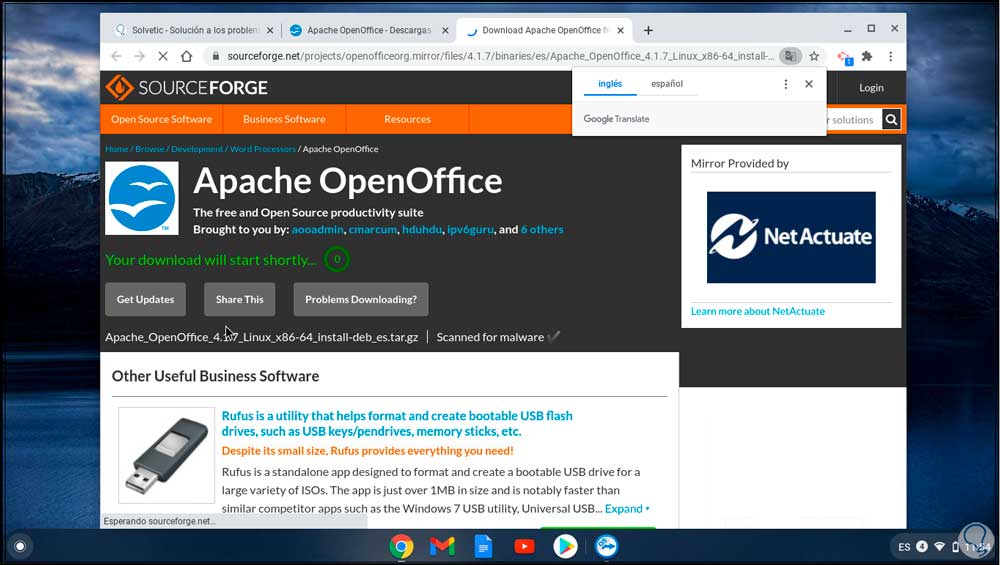Image resolution: width=1000 pixels, height=565 pixels.
Task: Open the Chrome three-dot menu
Action: 890,56
